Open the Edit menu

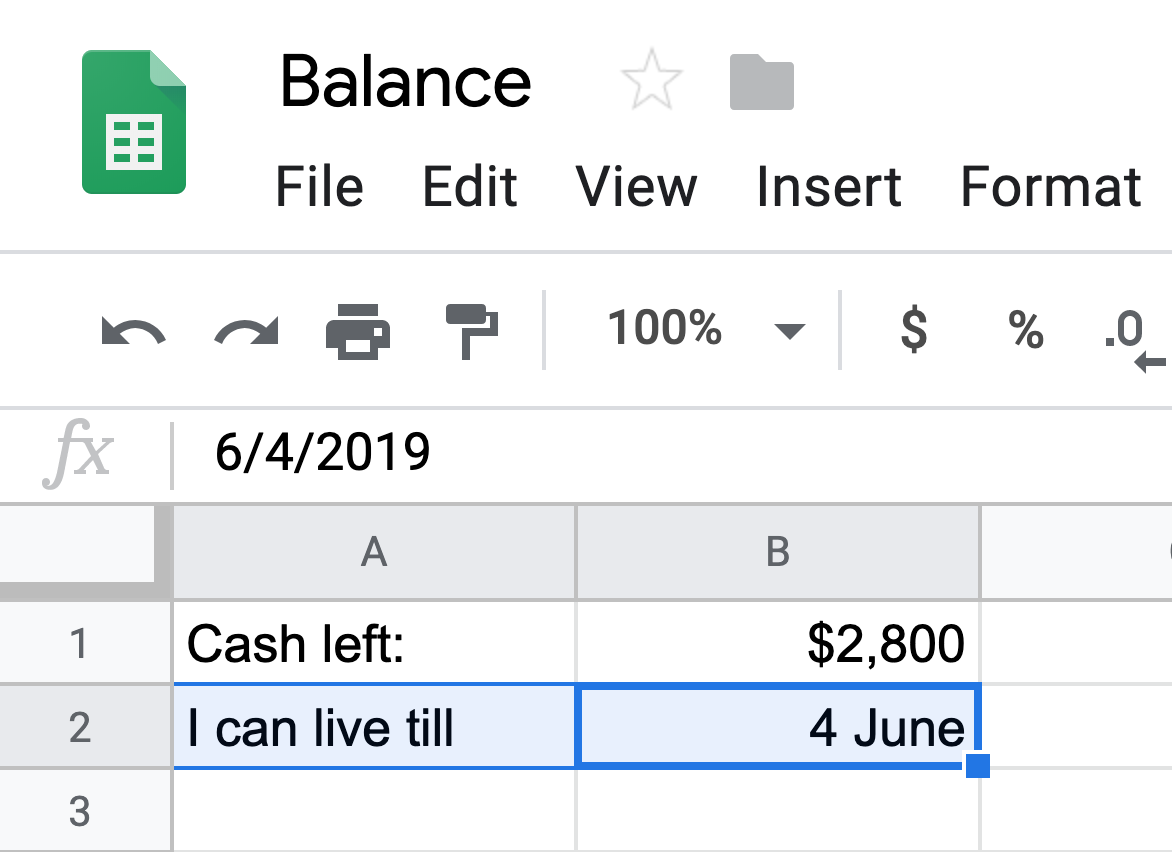(x=469, y=186)
